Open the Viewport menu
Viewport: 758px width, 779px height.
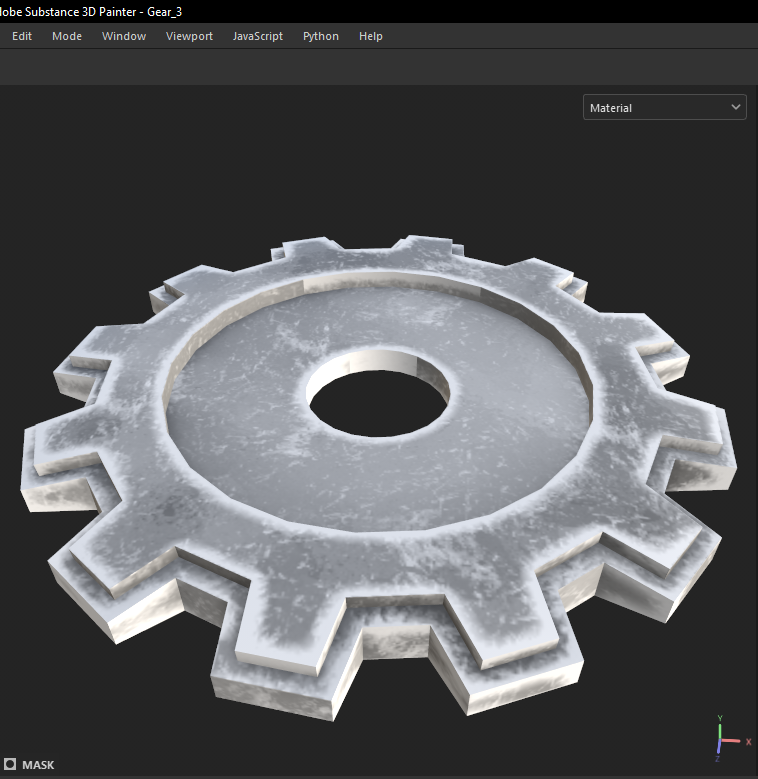[189, 36]
